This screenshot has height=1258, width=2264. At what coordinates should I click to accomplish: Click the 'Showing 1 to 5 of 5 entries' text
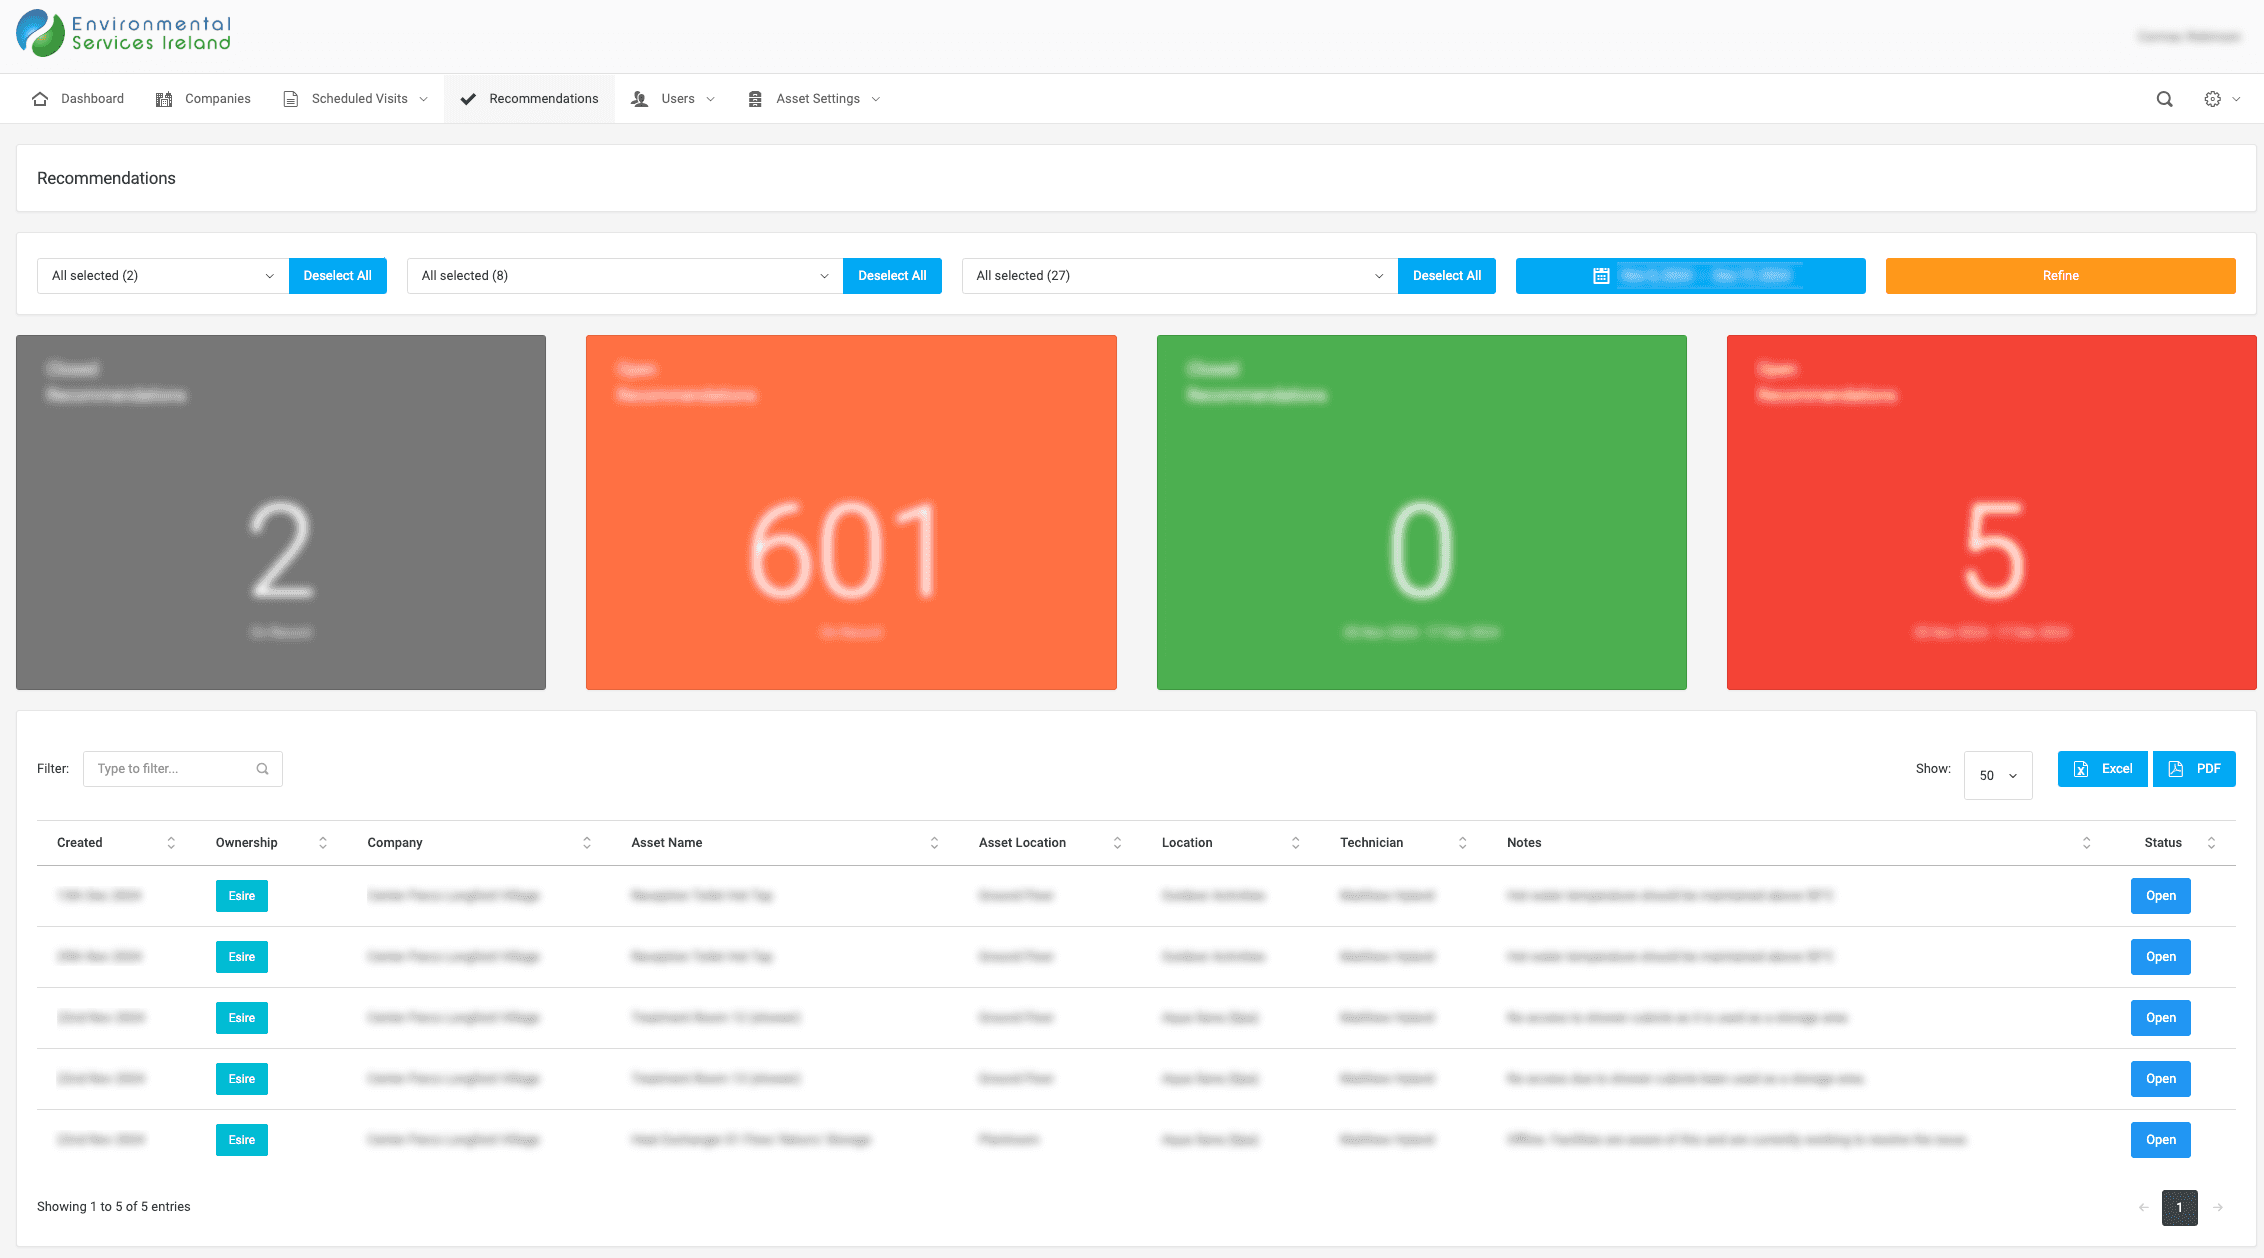[114, 1207]
